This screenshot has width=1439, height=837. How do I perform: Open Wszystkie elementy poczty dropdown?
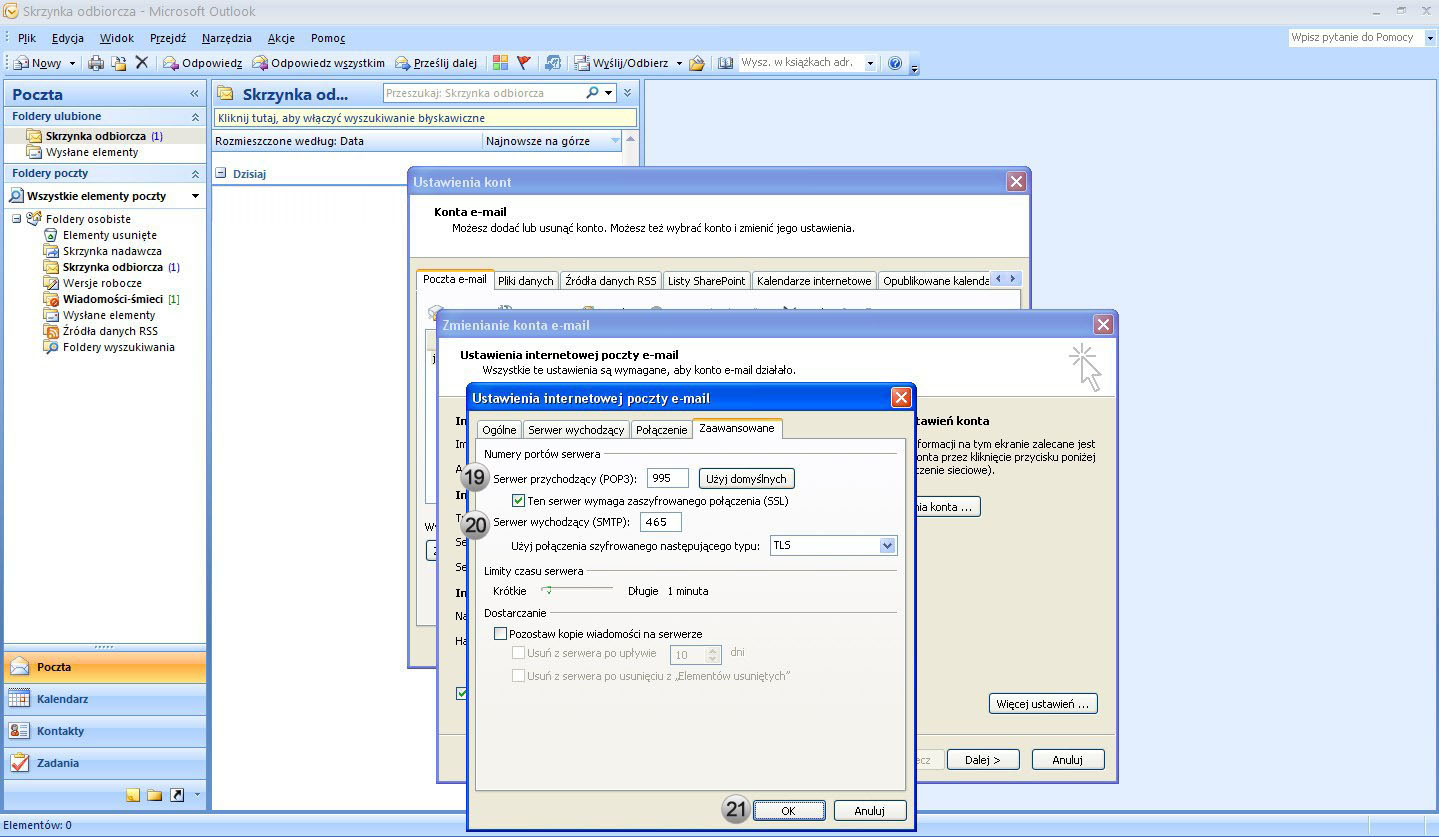195,196
